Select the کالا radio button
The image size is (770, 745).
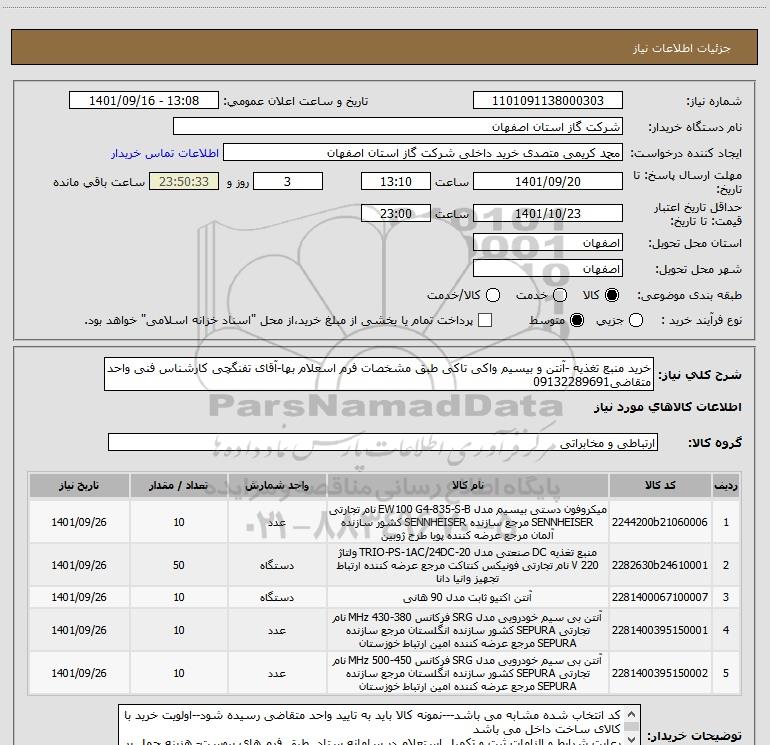(612, 295)
